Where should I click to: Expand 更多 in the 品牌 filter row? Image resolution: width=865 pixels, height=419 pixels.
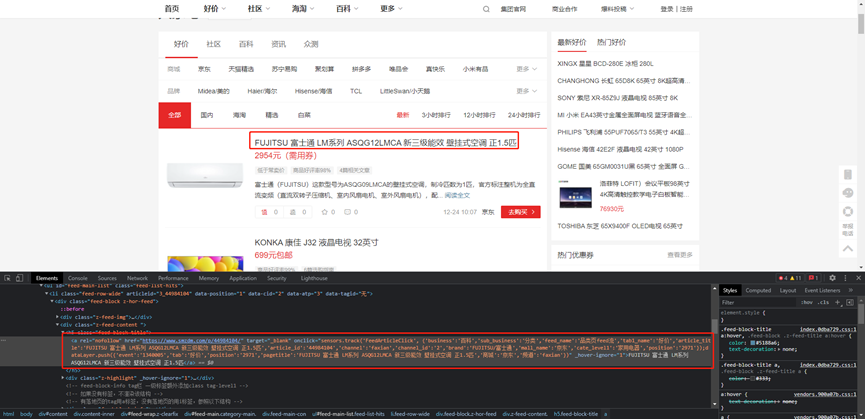(527, 91)
